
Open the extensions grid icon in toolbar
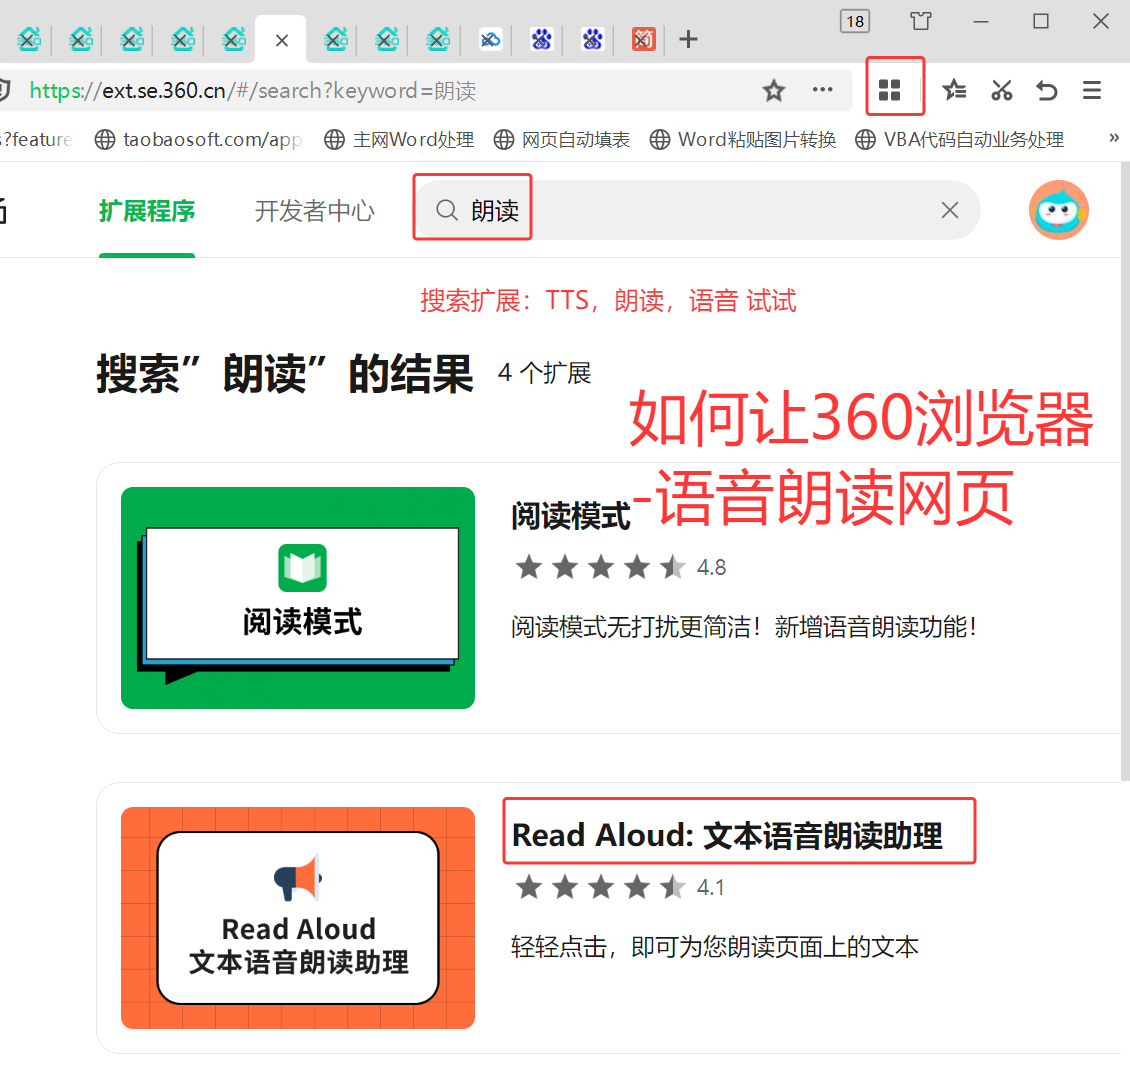tap(889, 90)
